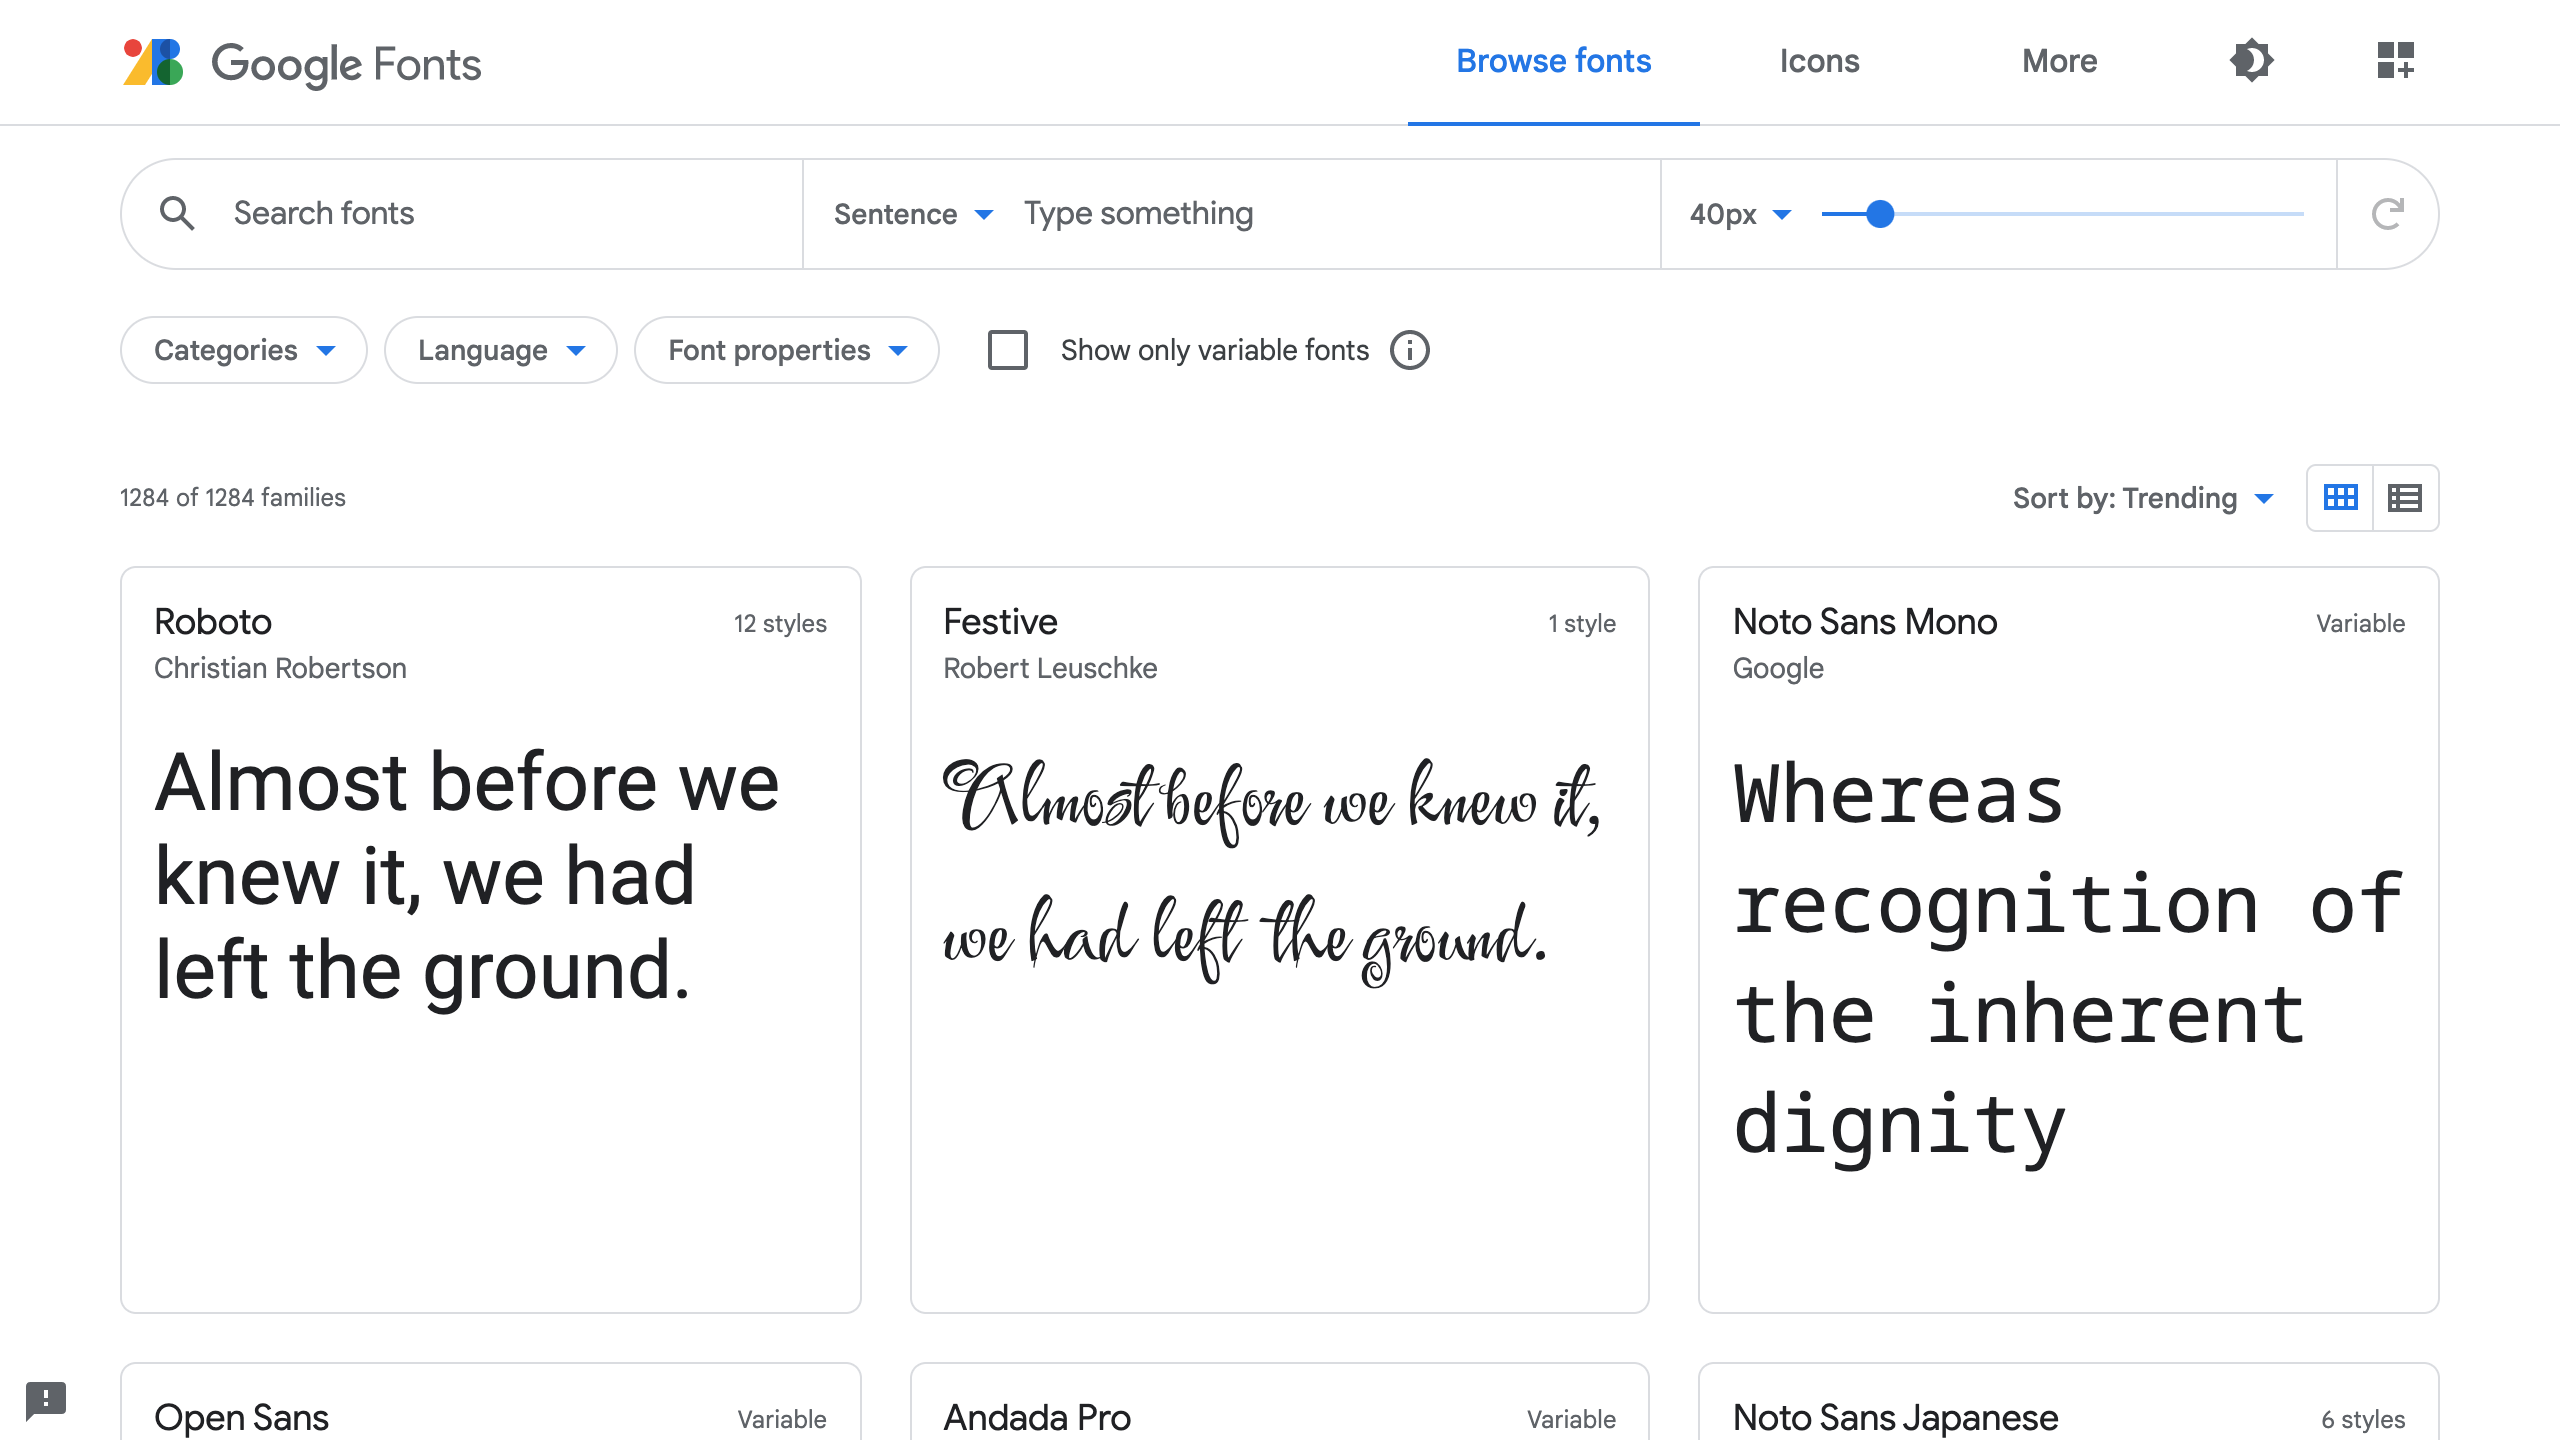This screenshot has height=1440, width=2560.
Task: Click designer name 'Robert Leuschke'
Action: point(1050,668)
